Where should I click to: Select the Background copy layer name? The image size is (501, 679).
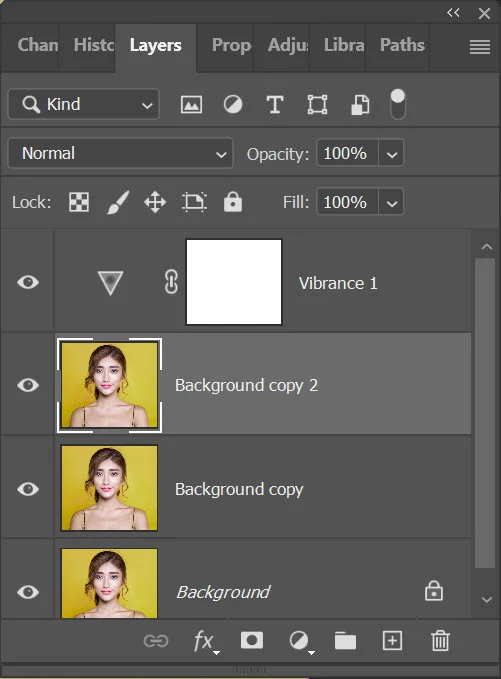point(239,489)
